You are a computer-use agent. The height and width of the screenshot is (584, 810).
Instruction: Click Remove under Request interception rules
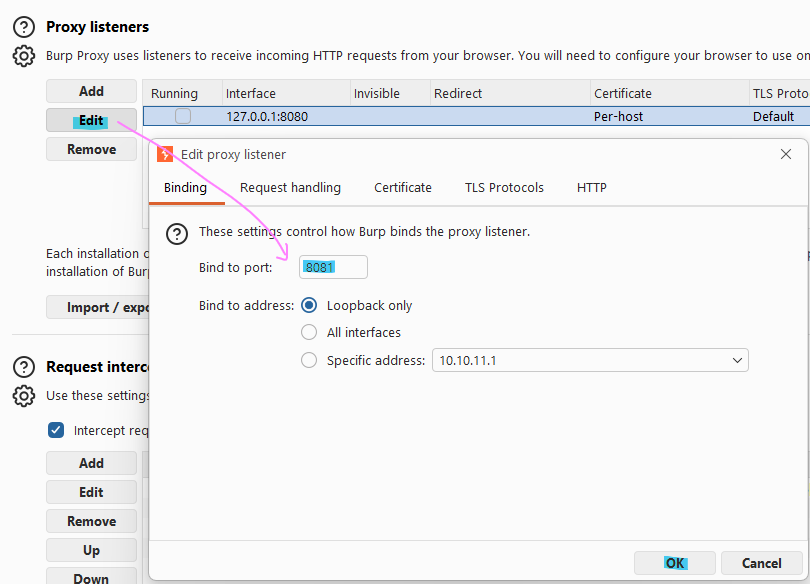[91, 521]
